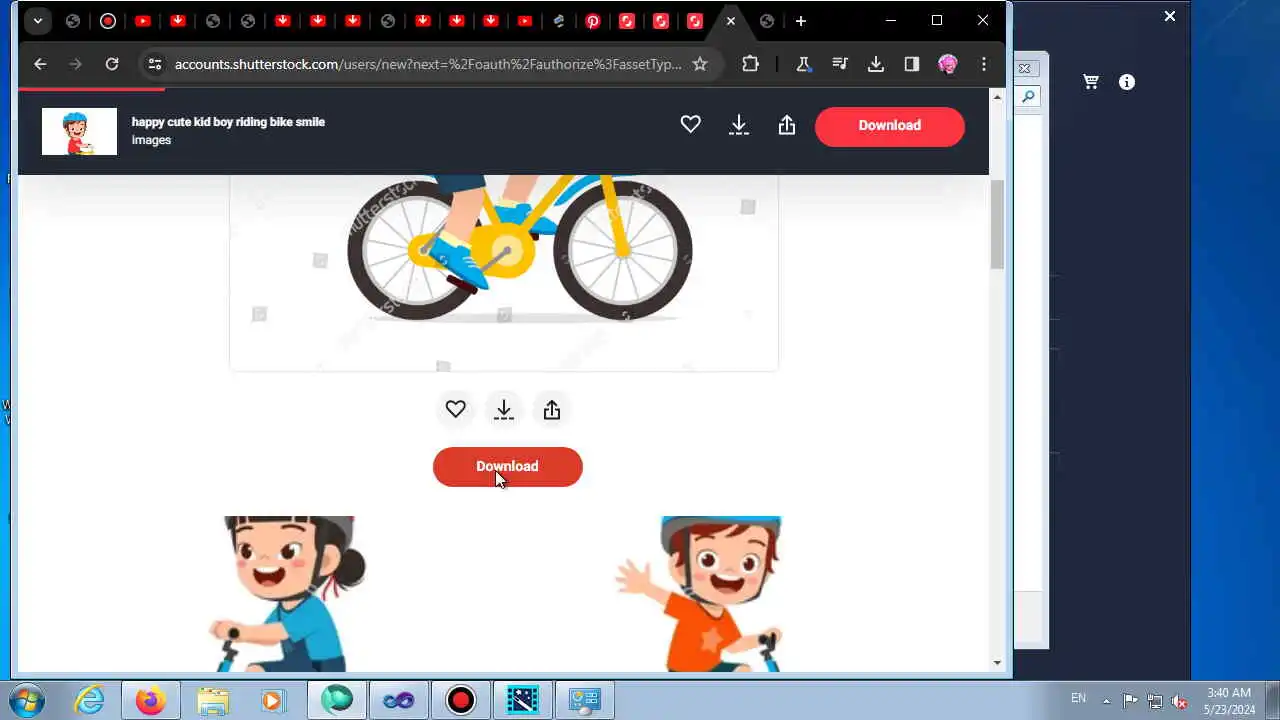The width and height of the screenshot is (1280, 720).
Task: Click the accounts.shutterstock.com address bar
Action: pyautogui.click(x=428, y=64)
